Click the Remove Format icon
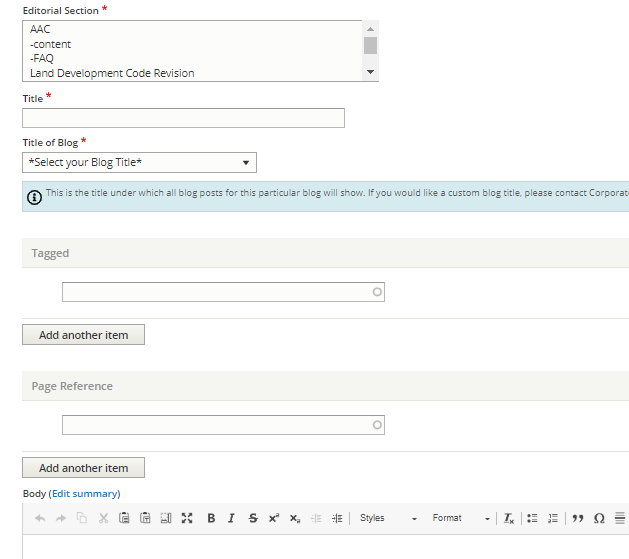This screenshot has width=629, height=559. tap(509, 518)
